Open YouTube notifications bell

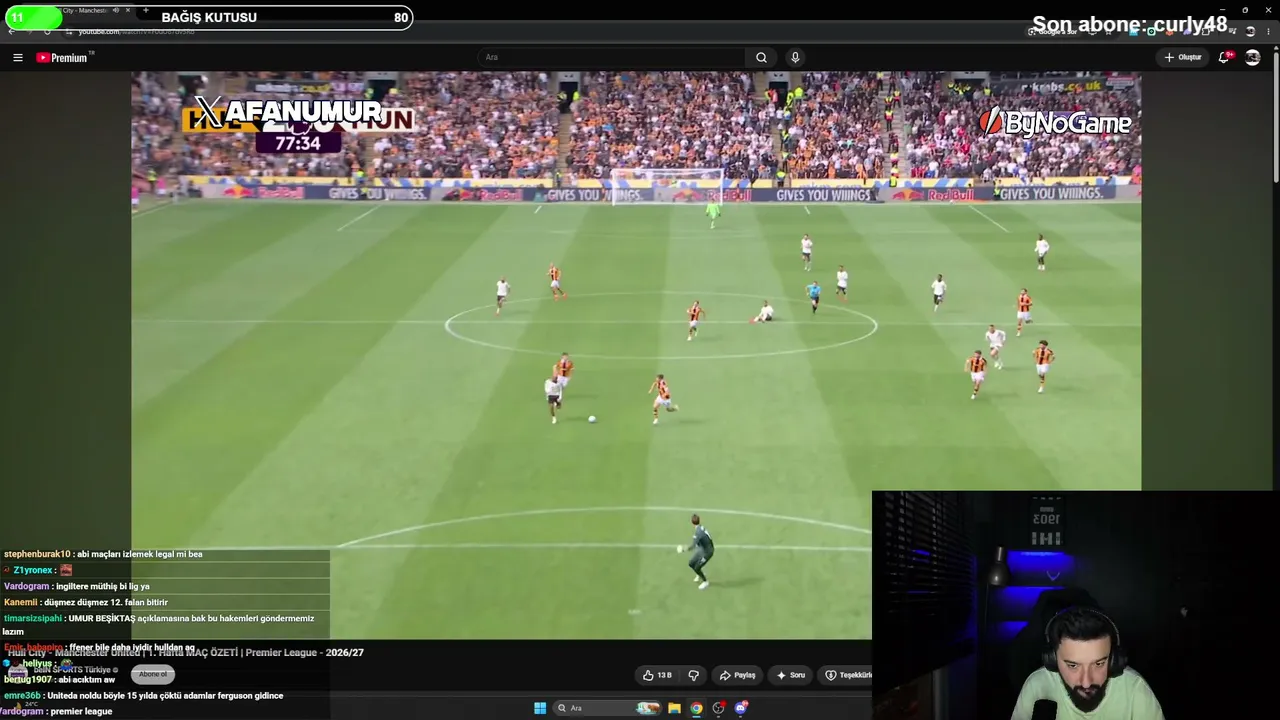coord(1224,57)
